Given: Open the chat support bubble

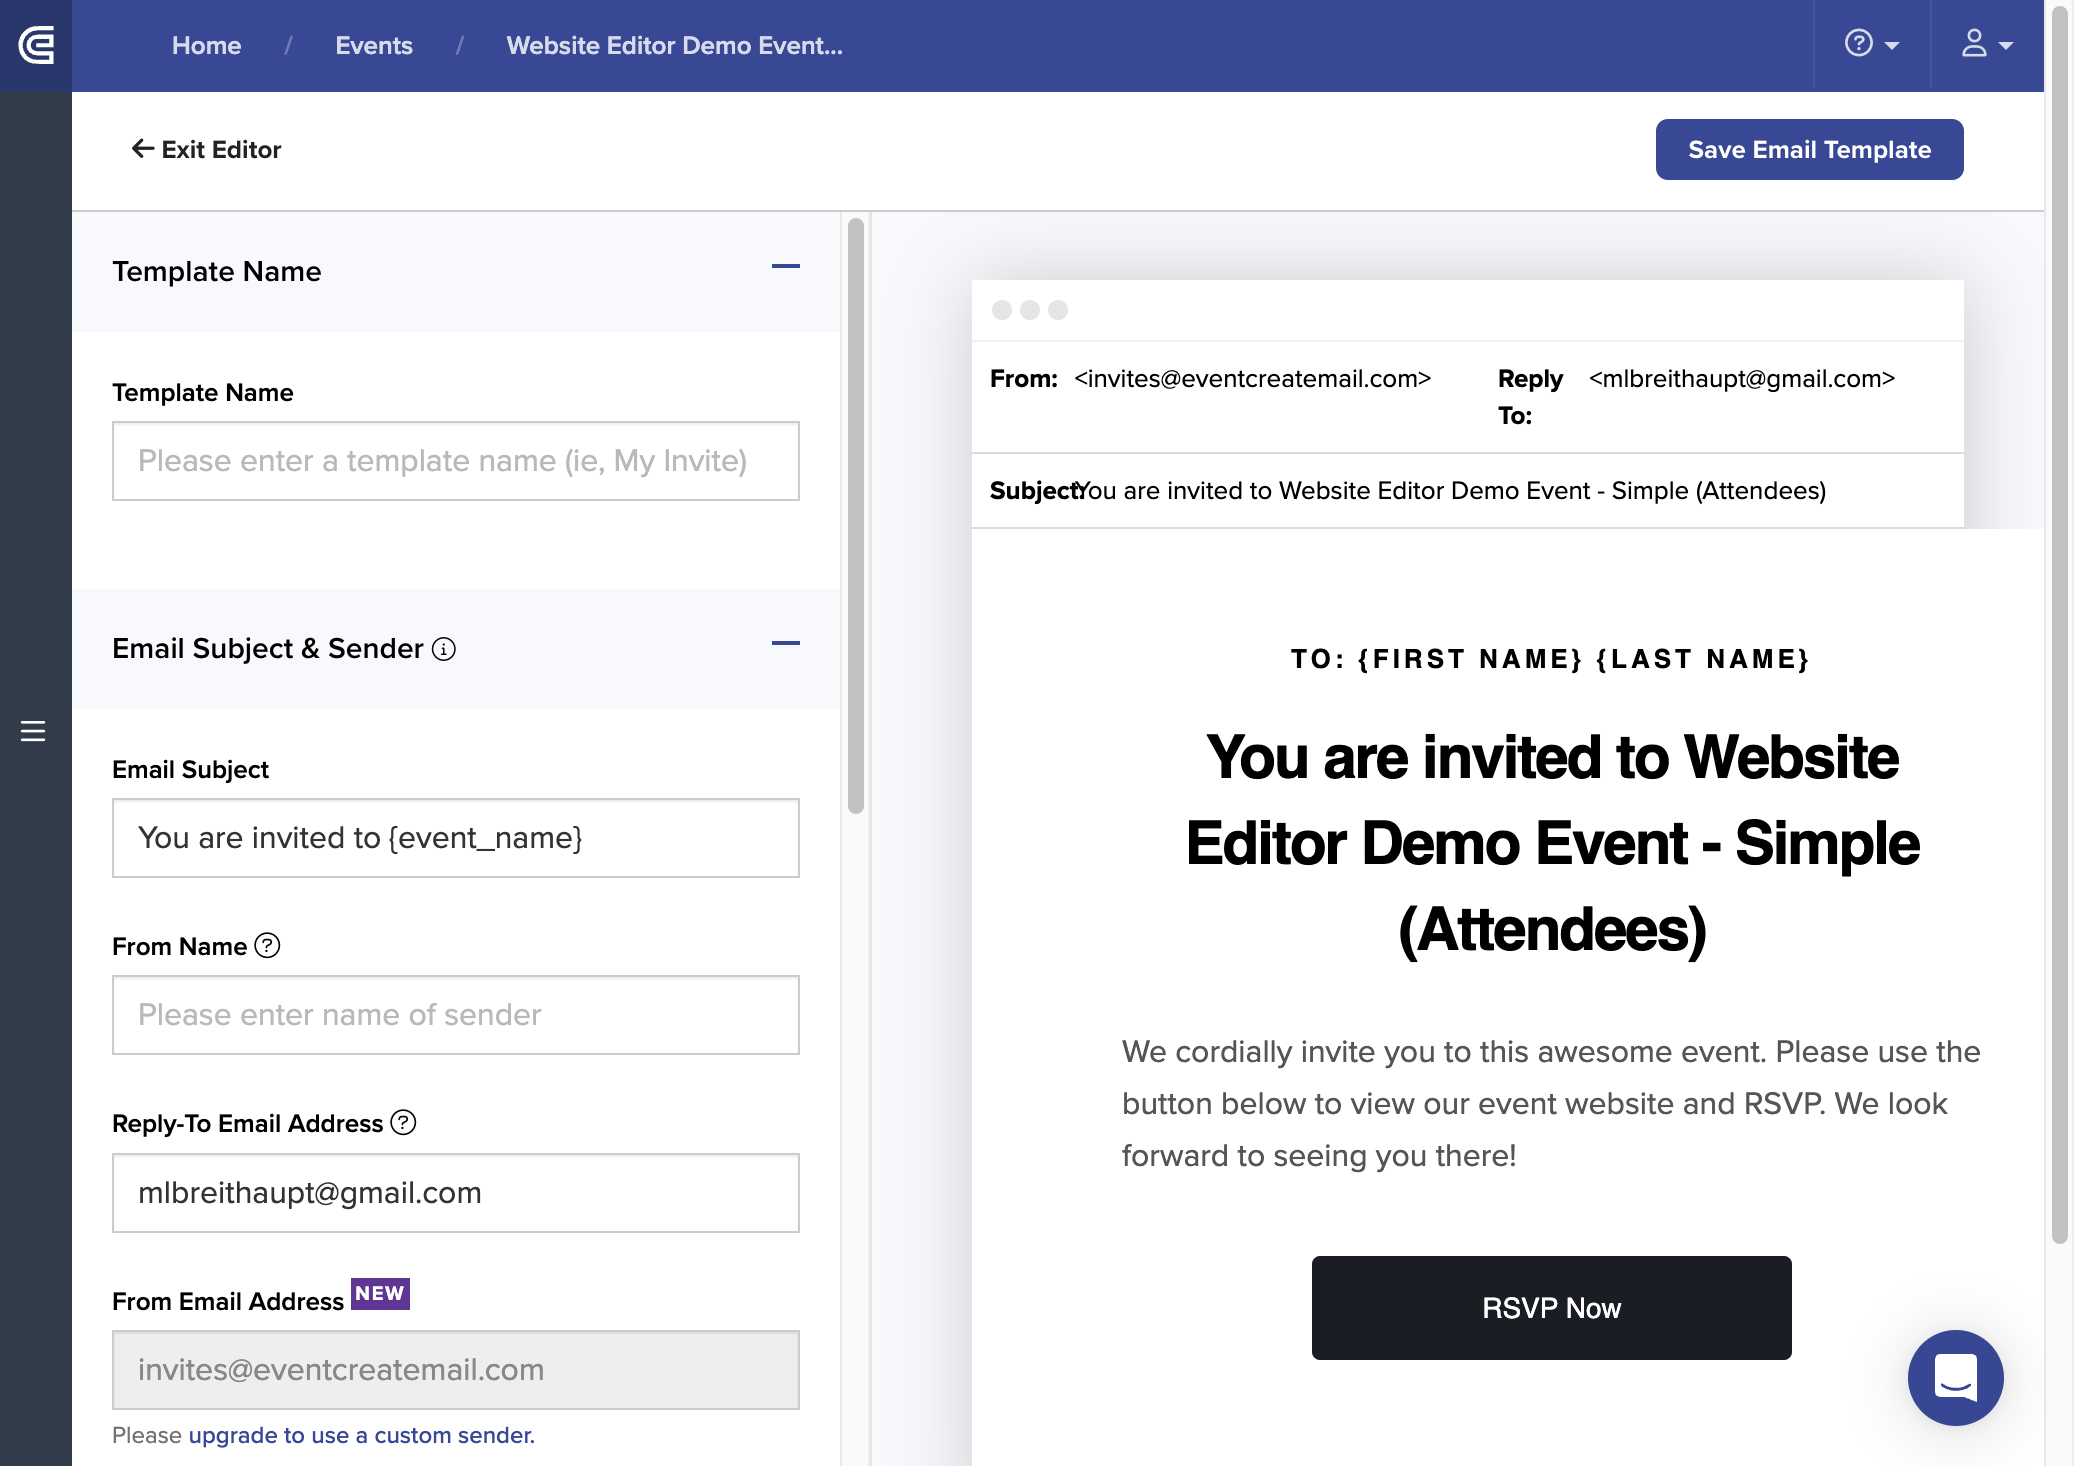Looking at the screenshot, I should [1955, 1377].
